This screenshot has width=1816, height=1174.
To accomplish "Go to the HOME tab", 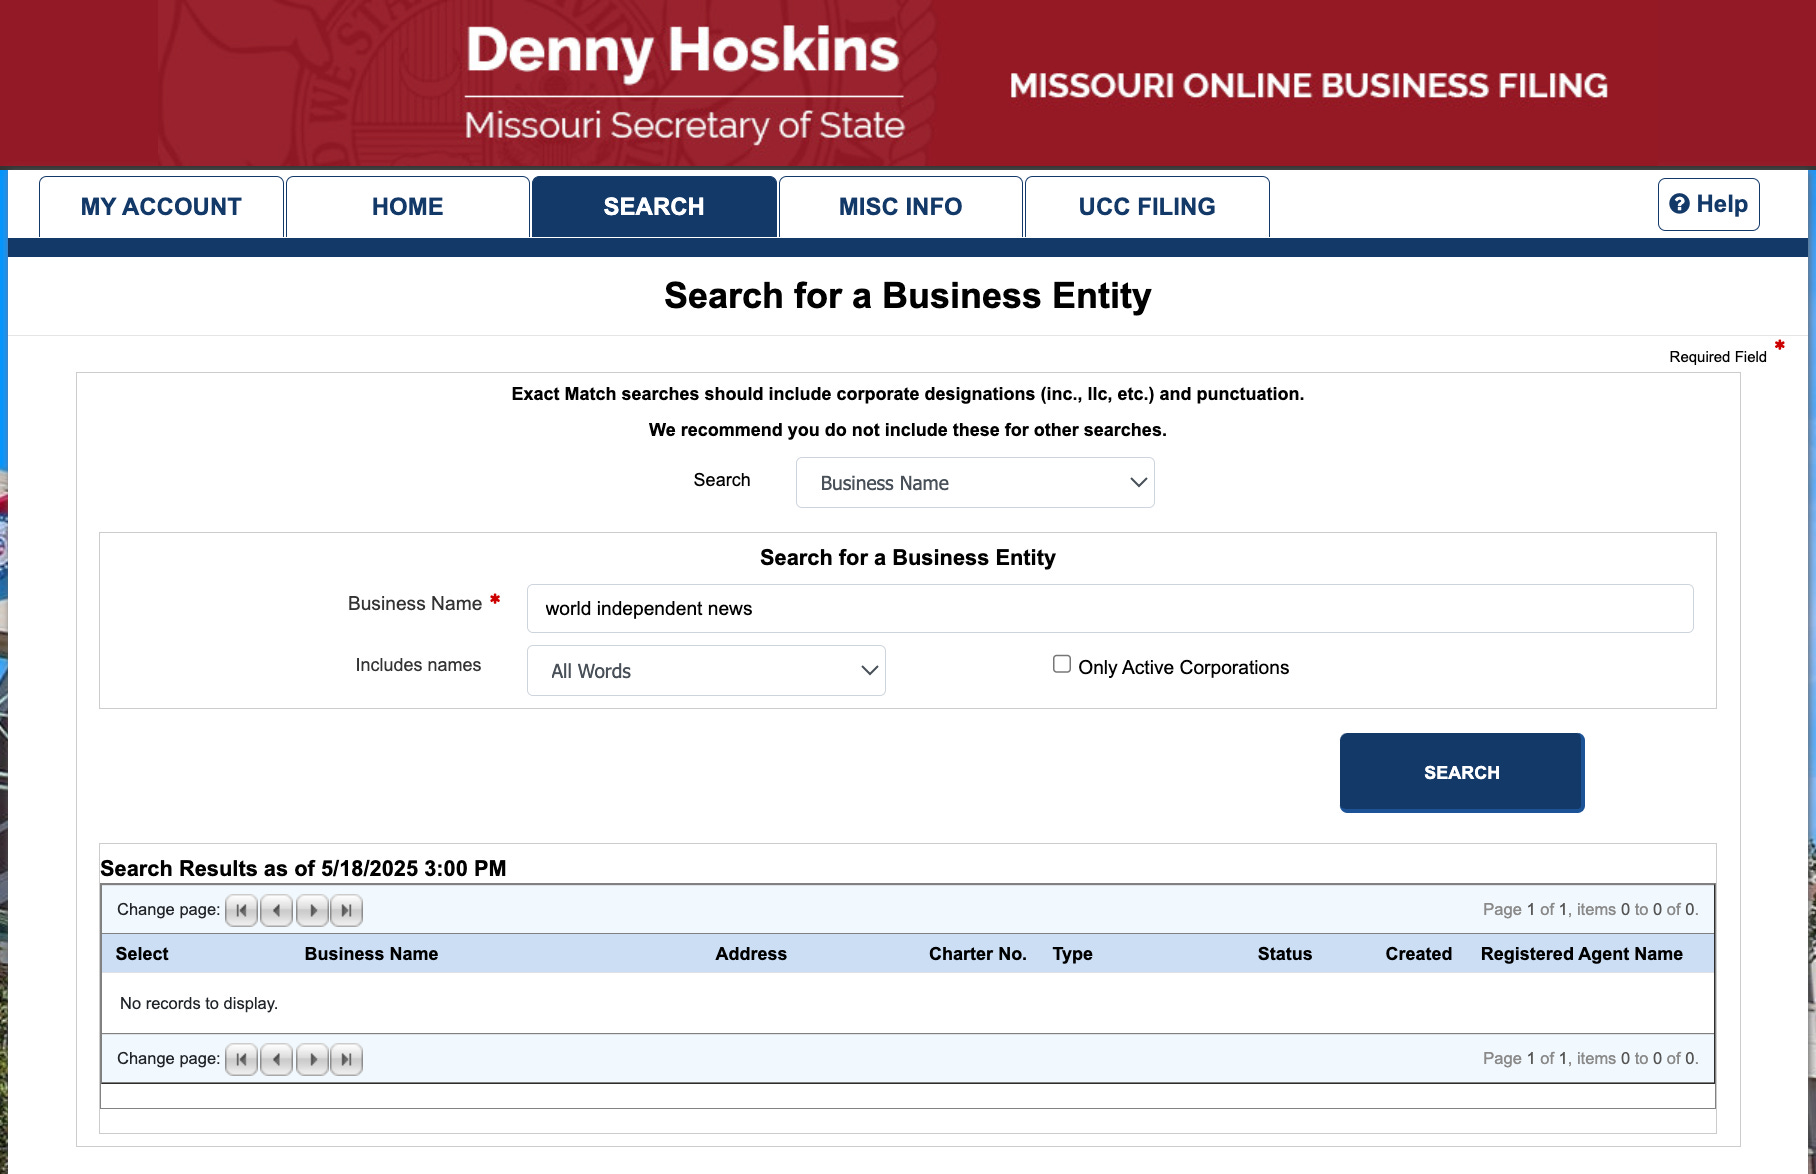I will 407,207.
